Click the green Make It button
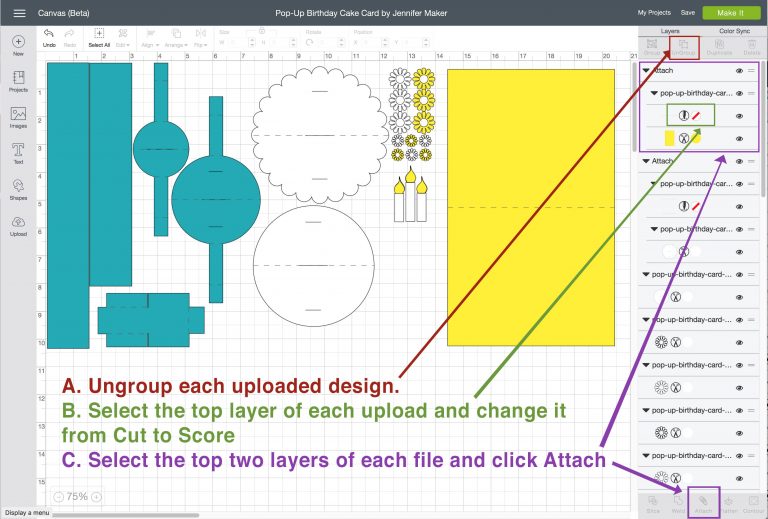This screenshot has height=519, width=768. [x=730, y=13]
